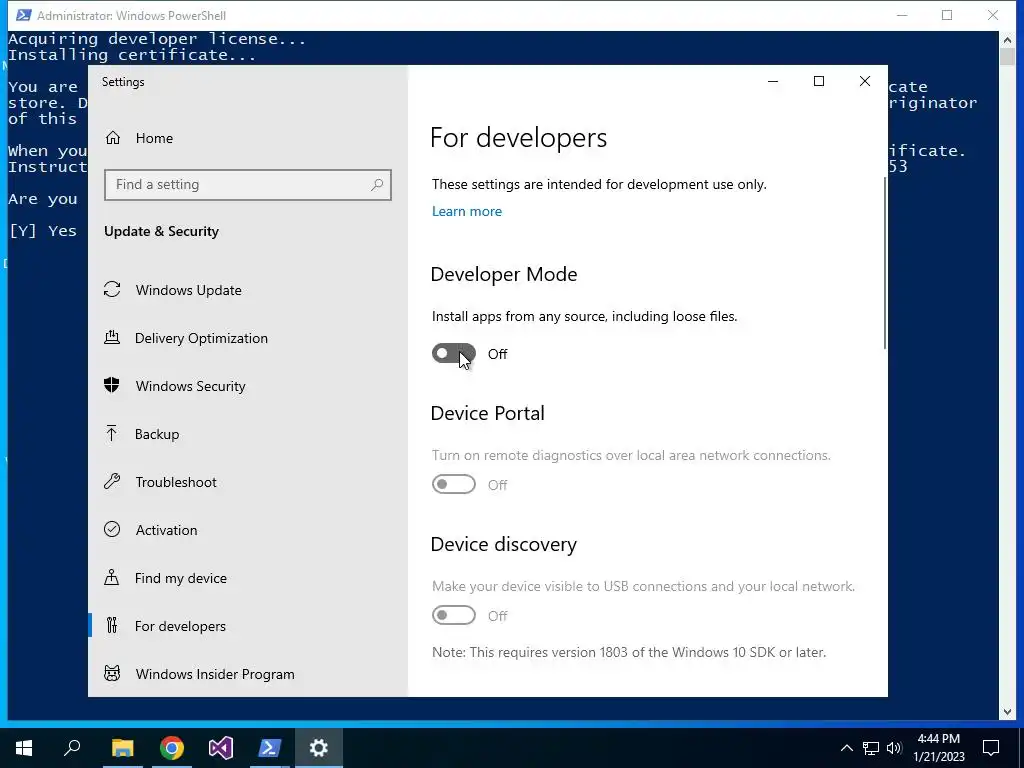Click the Activation checkmark icon

112,530
